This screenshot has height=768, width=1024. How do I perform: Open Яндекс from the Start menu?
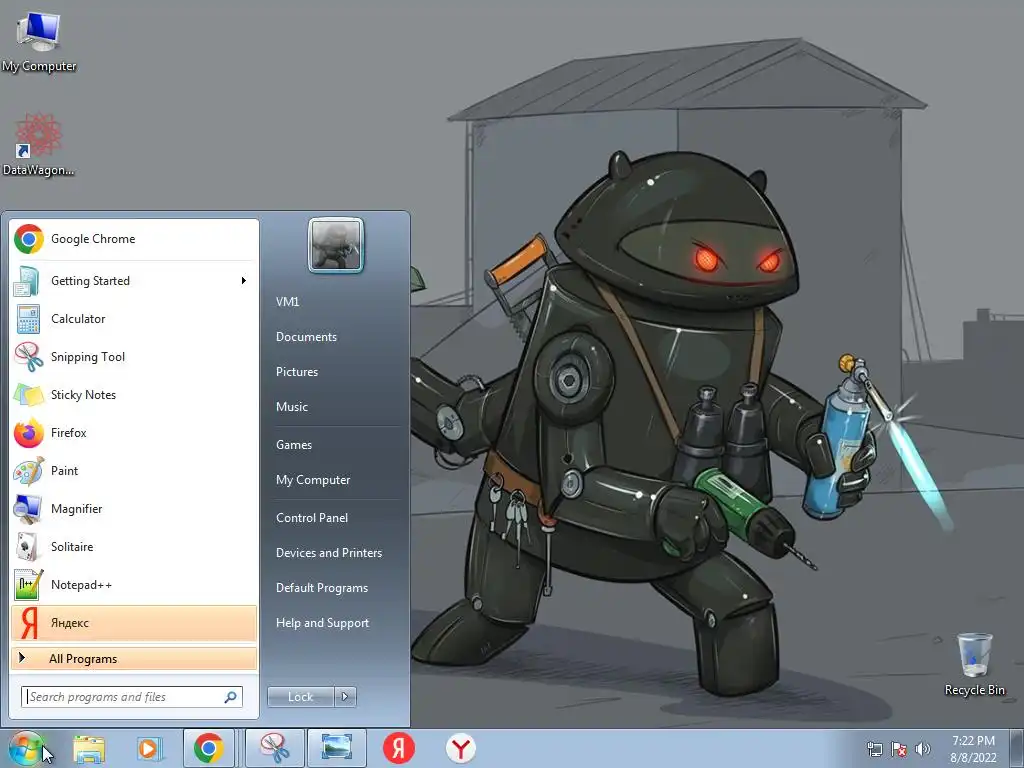[134, 623]
